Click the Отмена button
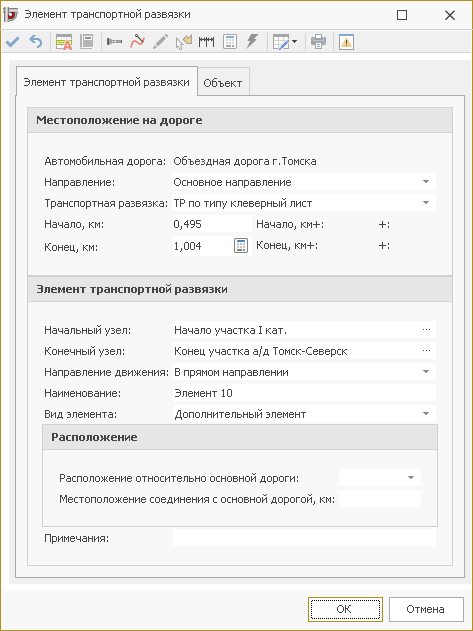This screenshot has width=473, height=631. (x=426, y=609)
